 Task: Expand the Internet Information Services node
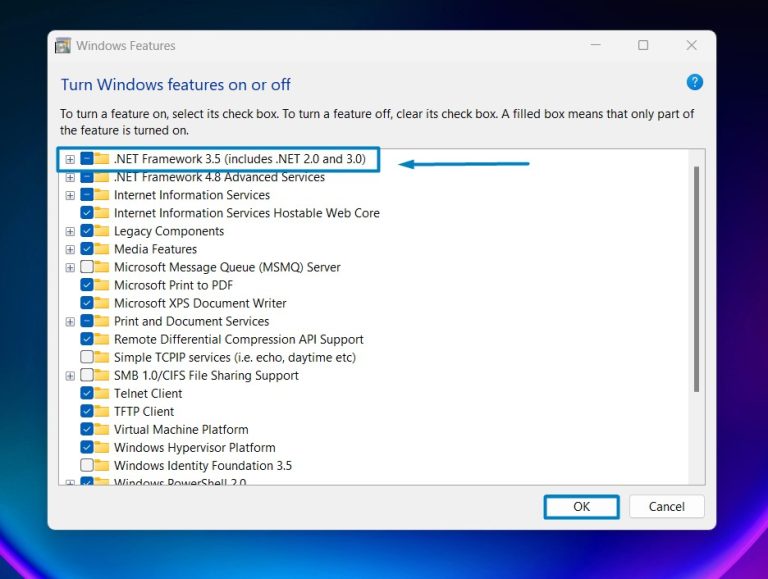tap(70, 195)
